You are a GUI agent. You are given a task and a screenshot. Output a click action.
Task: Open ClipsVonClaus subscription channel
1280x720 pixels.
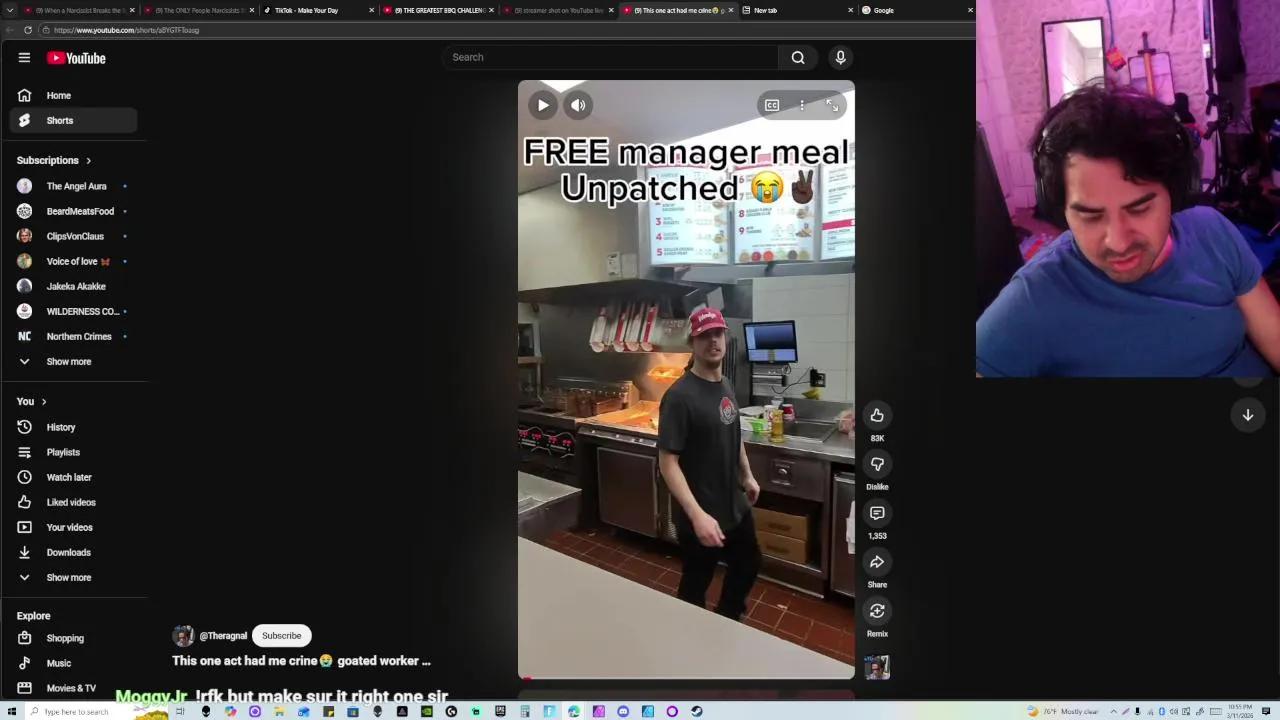point(73,236)
